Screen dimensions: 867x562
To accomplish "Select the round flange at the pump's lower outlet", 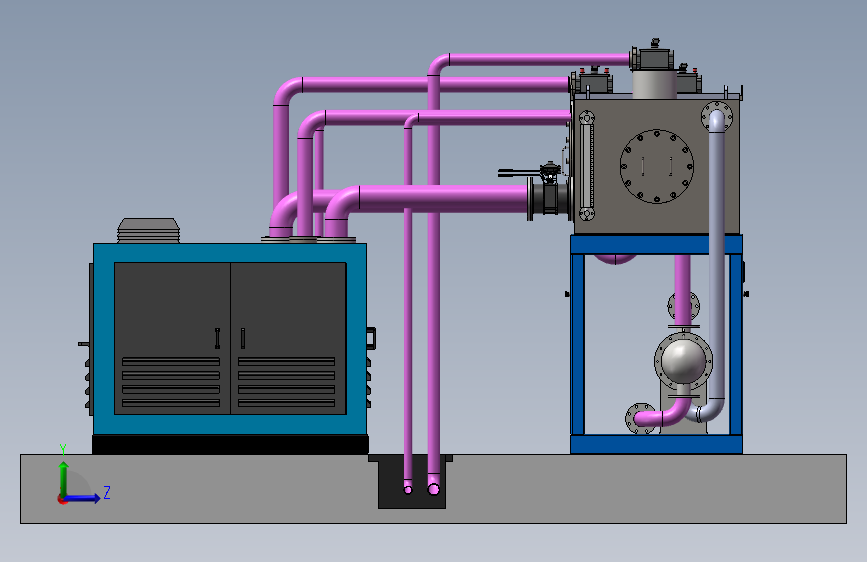I will (638, 418).
